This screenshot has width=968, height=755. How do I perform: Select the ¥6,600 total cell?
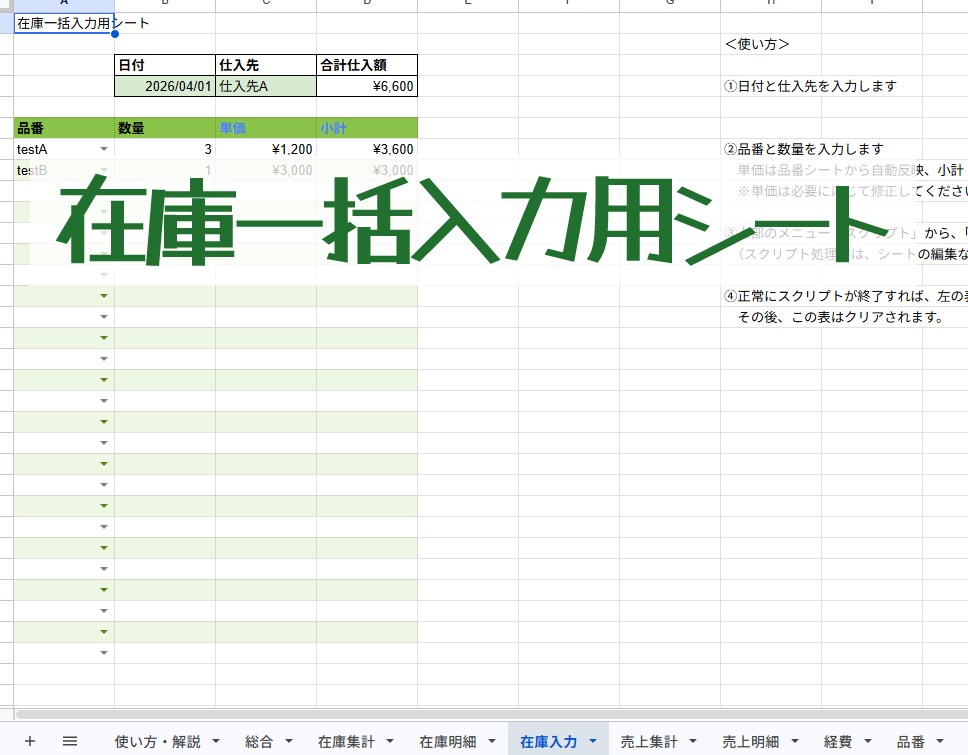(x=367, y=86)
